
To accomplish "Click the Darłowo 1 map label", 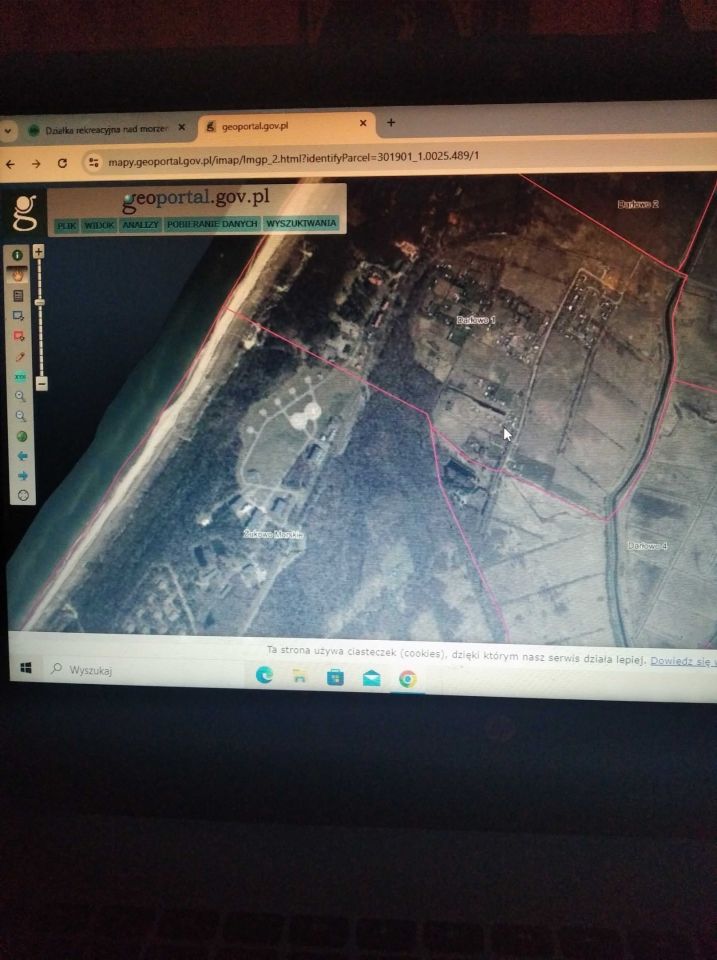I will click(x=476, y=320).
